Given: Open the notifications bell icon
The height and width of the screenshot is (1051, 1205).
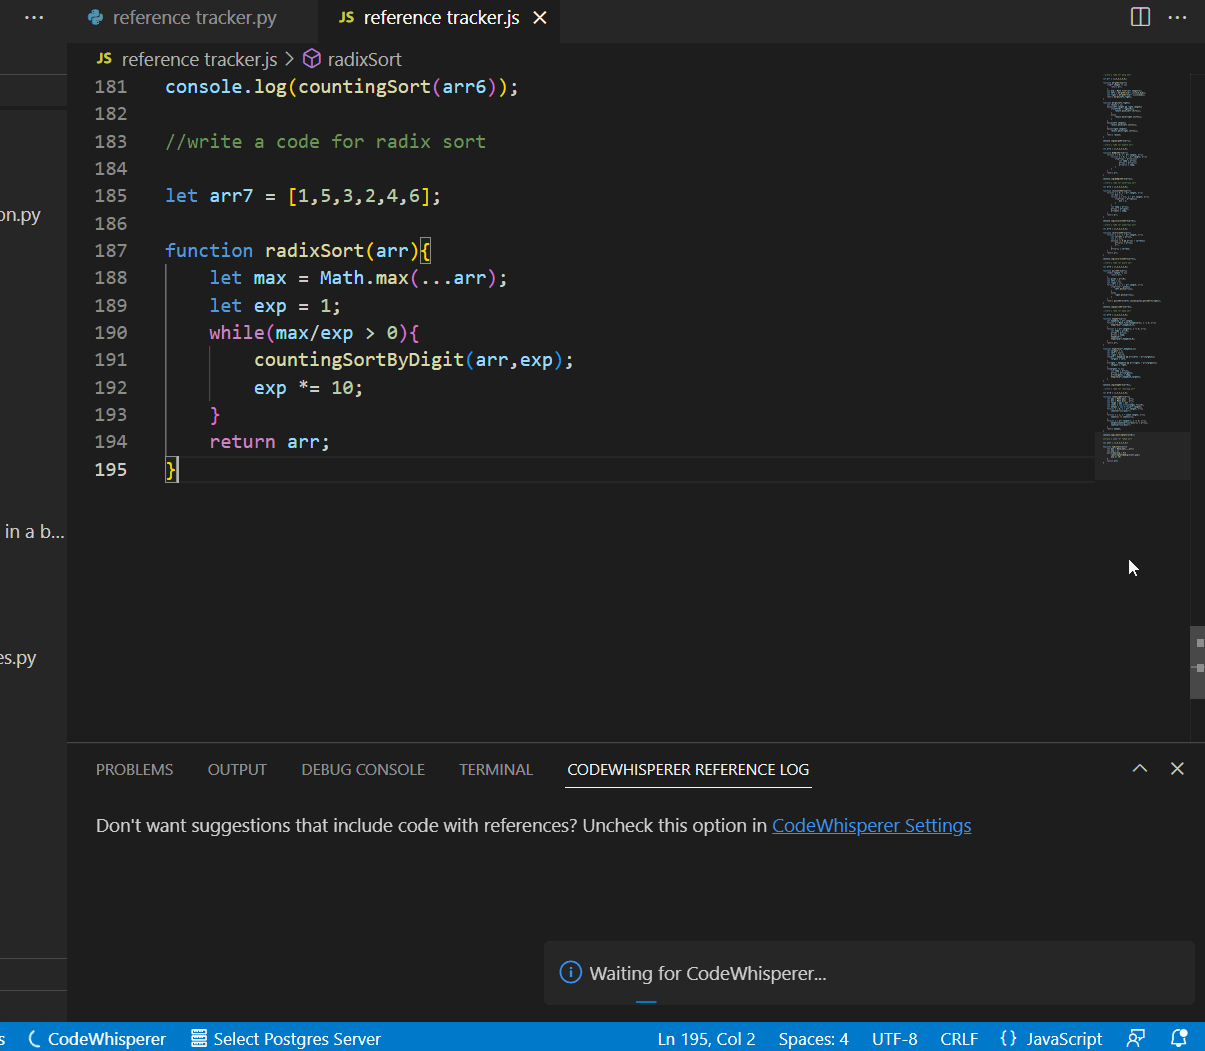Looking at the screenshot, I should (x=1179, y=1038).
